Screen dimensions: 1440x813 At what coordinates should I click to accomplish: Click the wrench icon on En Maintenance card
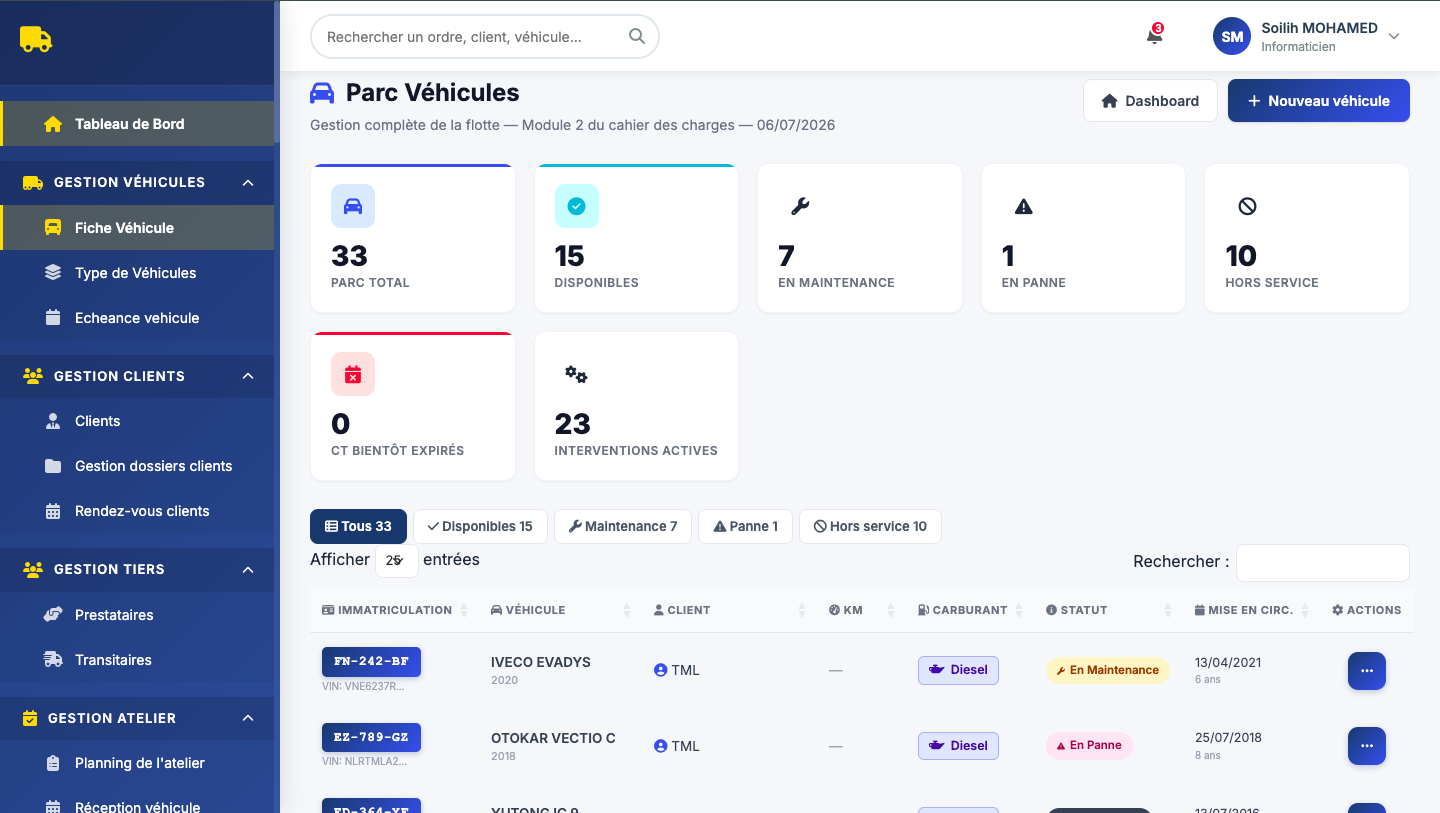pyautogui.click(x=800, y=206)
